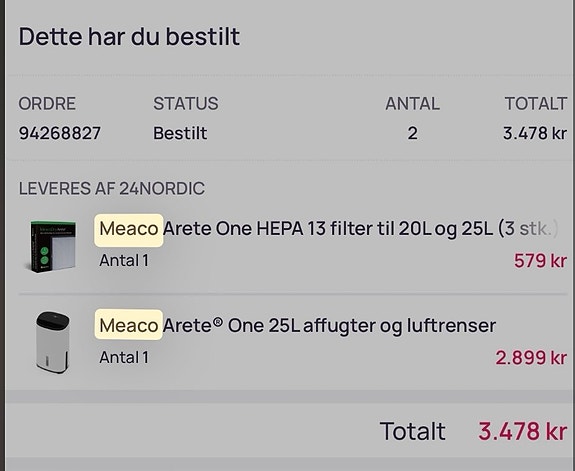The height and width of the screenshot is (471, 575).
Task: Select order number 94268827
Action: [x=60, y=133]
